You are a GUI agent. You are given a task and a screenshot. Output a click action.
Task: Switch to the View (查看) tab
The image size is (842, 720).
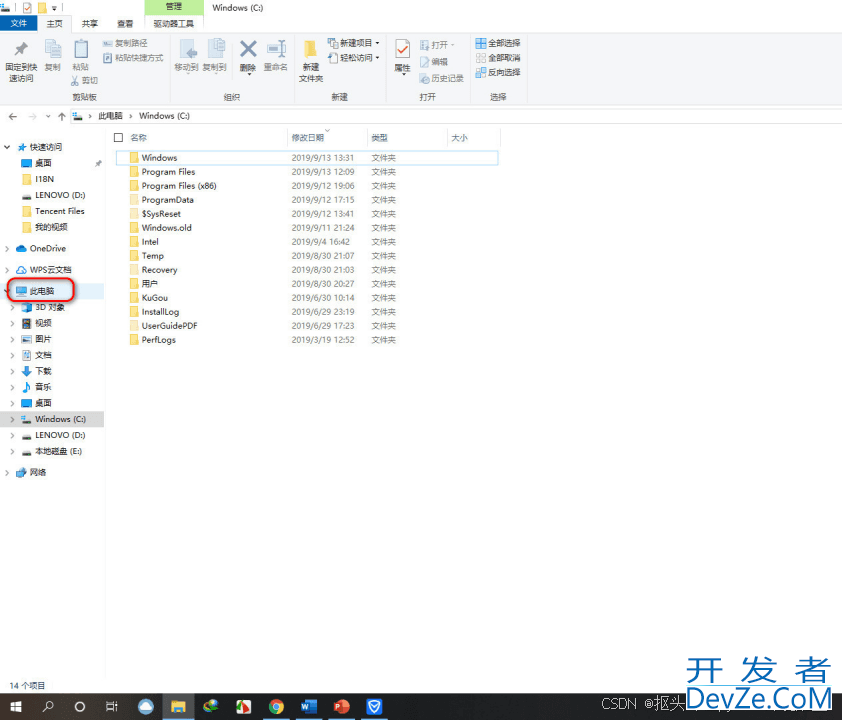tap(125, 24)
